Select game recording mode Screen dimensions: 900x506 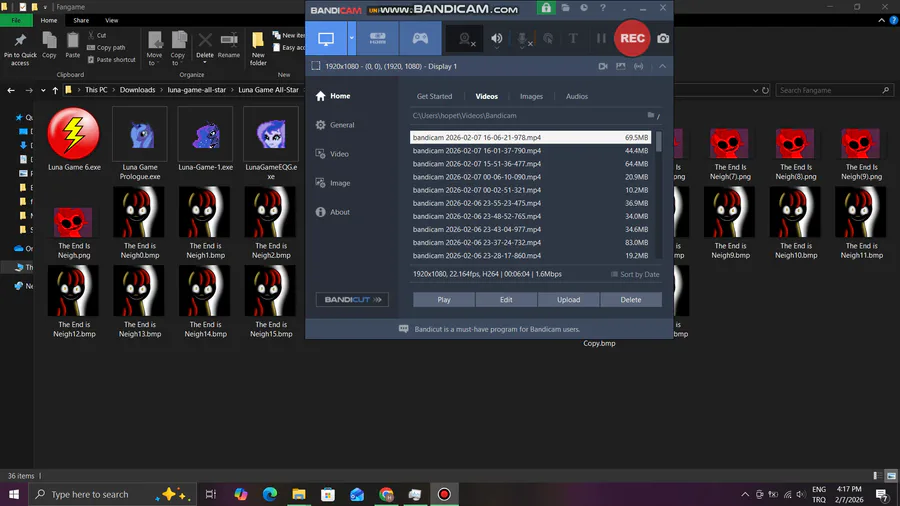[x=420, y=38]
